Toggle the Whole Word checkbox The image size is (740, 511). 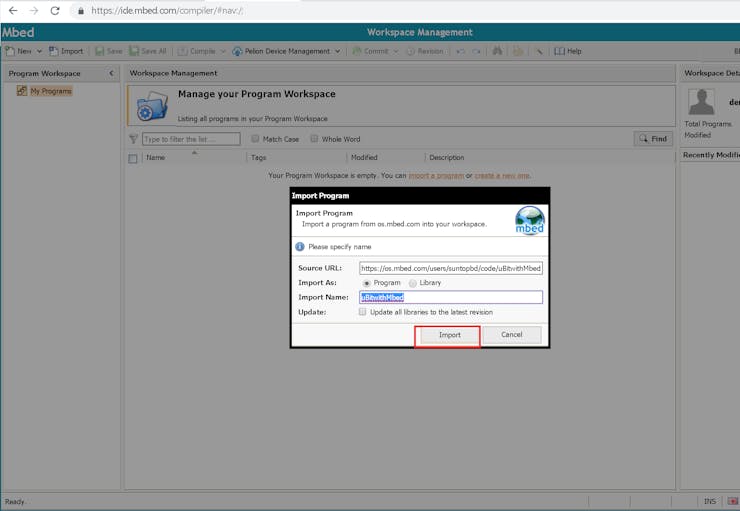(x=314, y=139)
